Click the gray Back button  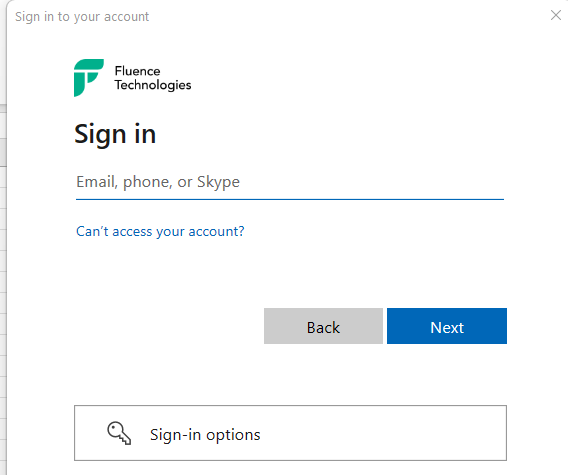(323, 326)
